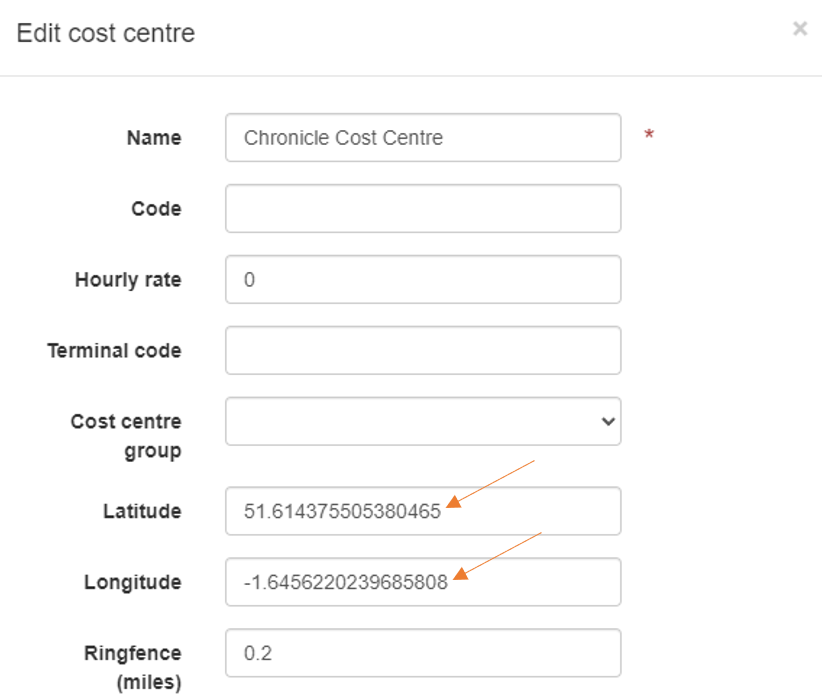
Task: Select the Hourly rate input box
Action: tap(423, 280)
